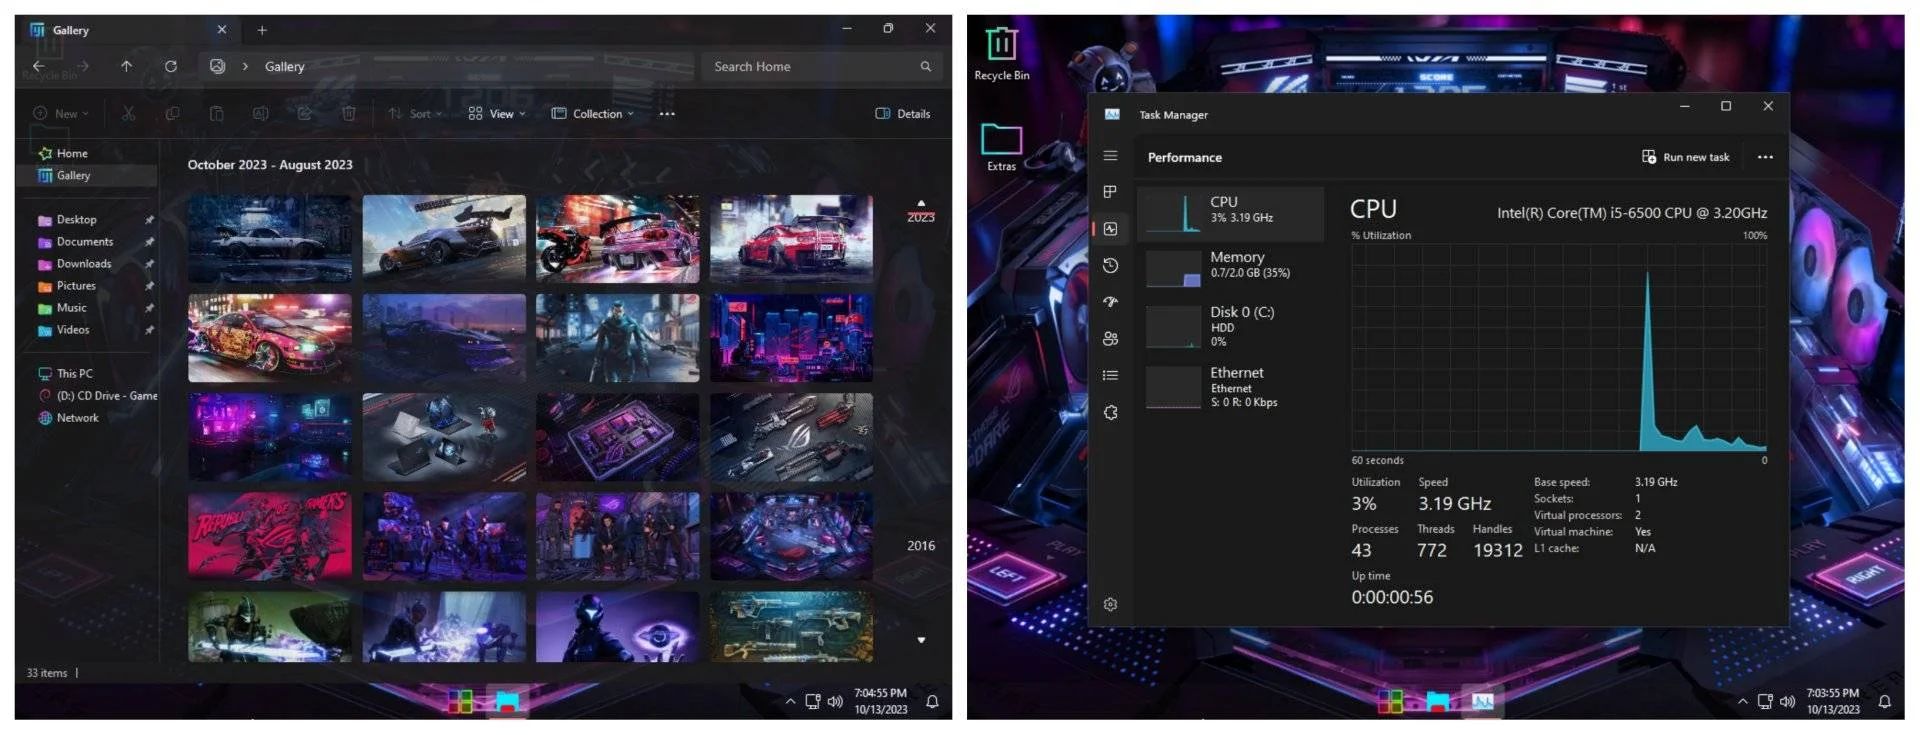The height and width of the screenshot is (735, 1920).
Task: Open the New dropdown in File Explorer
Action: [x=61, y=114]
